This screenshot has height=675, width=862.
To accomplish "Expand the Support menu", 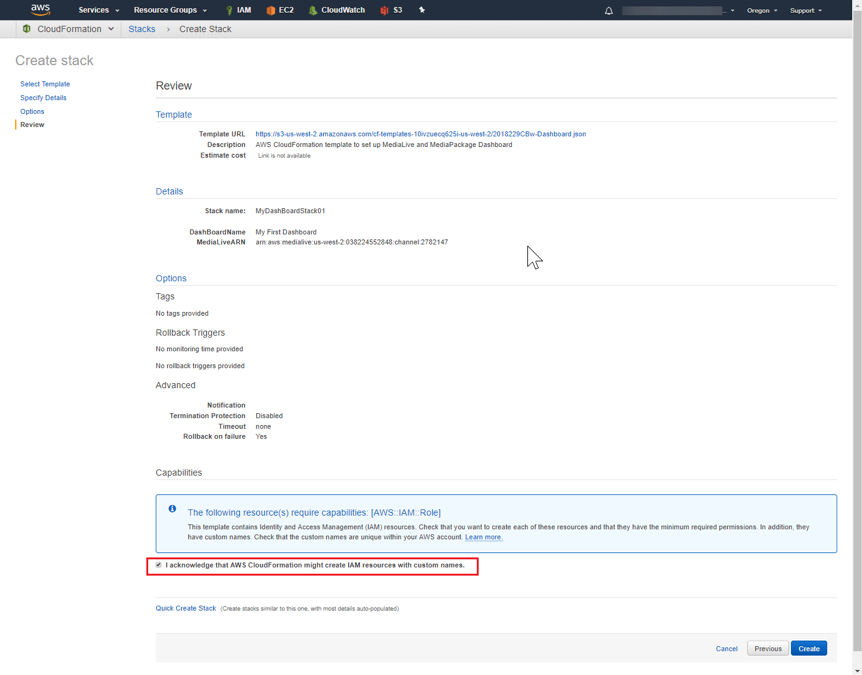I will (x=806, y=10).
